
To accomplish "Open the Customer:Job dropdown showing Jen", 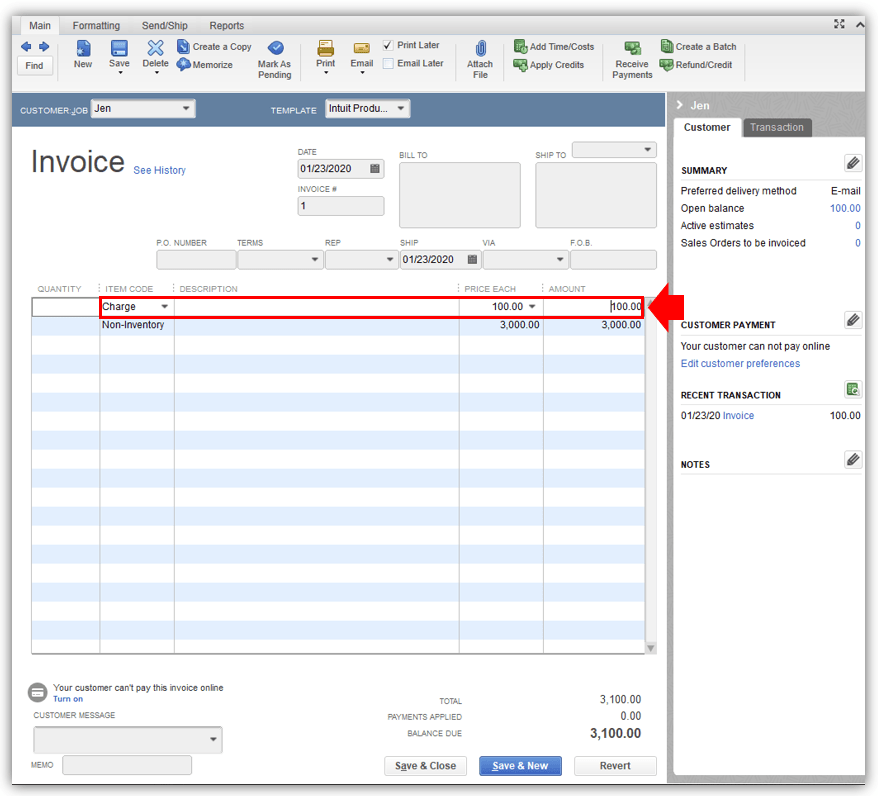I will [x=183, y=108].
